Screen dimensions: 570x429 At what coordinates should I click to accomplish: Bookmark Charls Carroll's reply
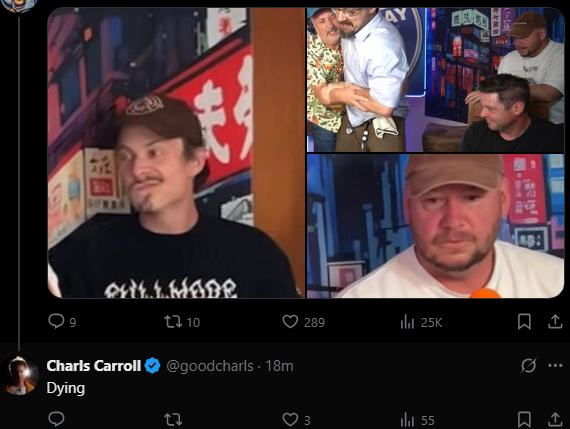524,419
